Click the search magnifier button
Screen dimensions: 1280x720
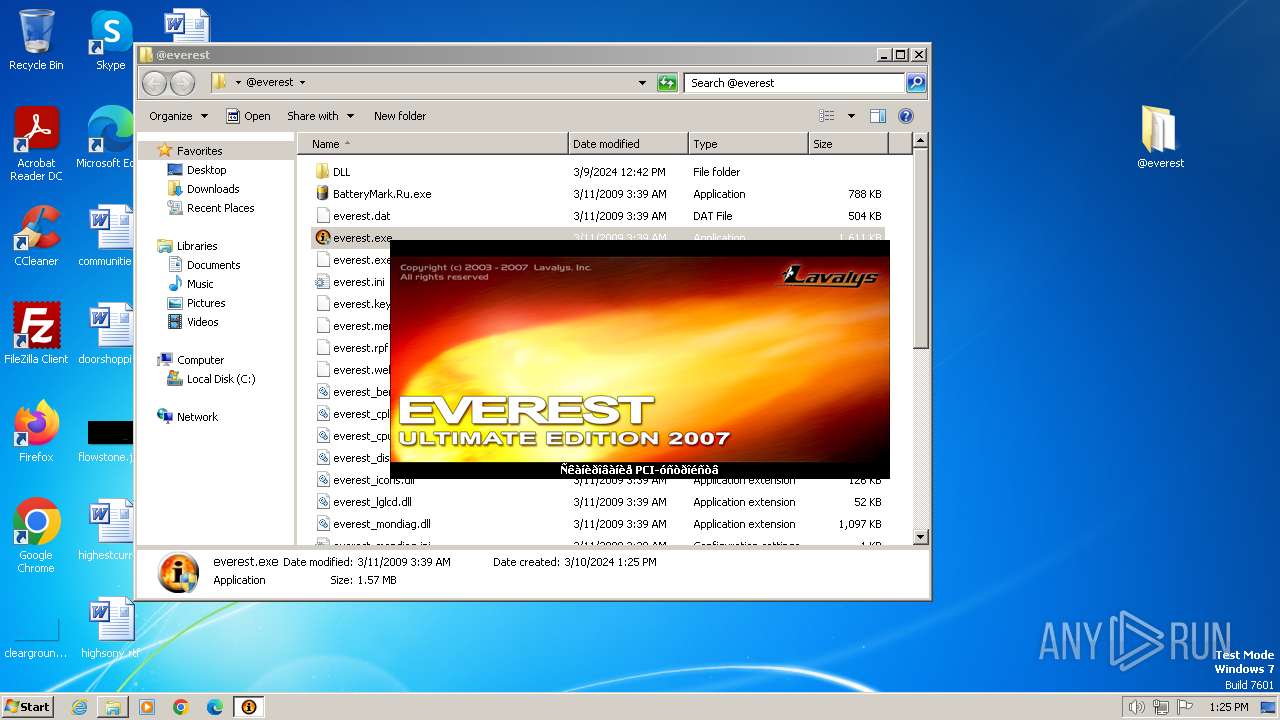(916, 83)
